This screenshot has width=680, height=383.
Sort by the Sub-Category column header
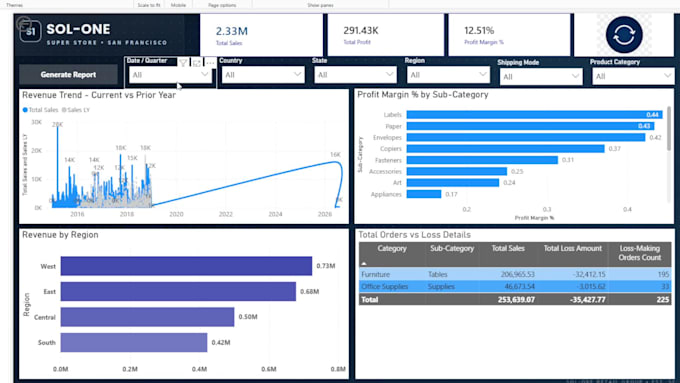point(452,249)
